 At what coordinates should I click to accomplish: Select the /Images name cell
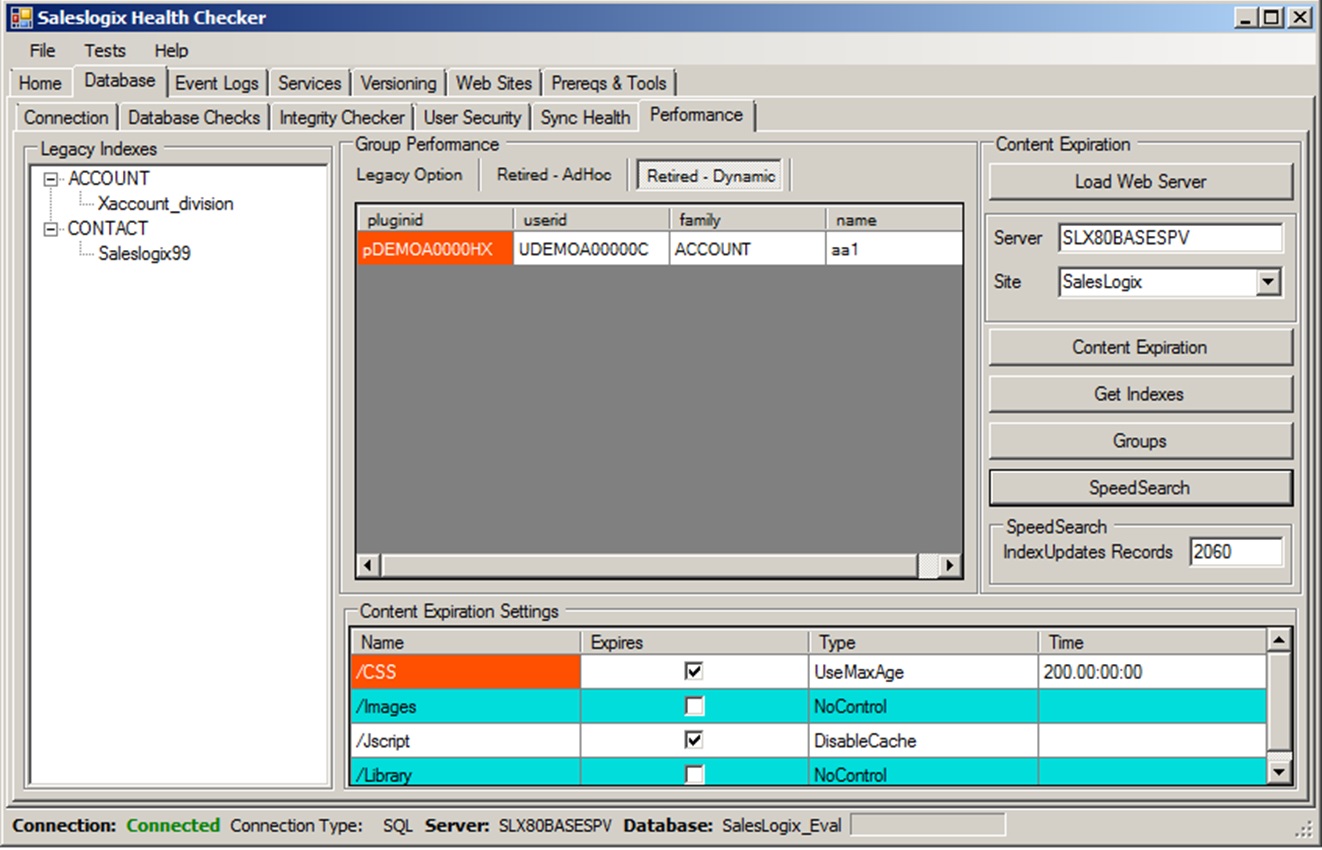point(466,706)
